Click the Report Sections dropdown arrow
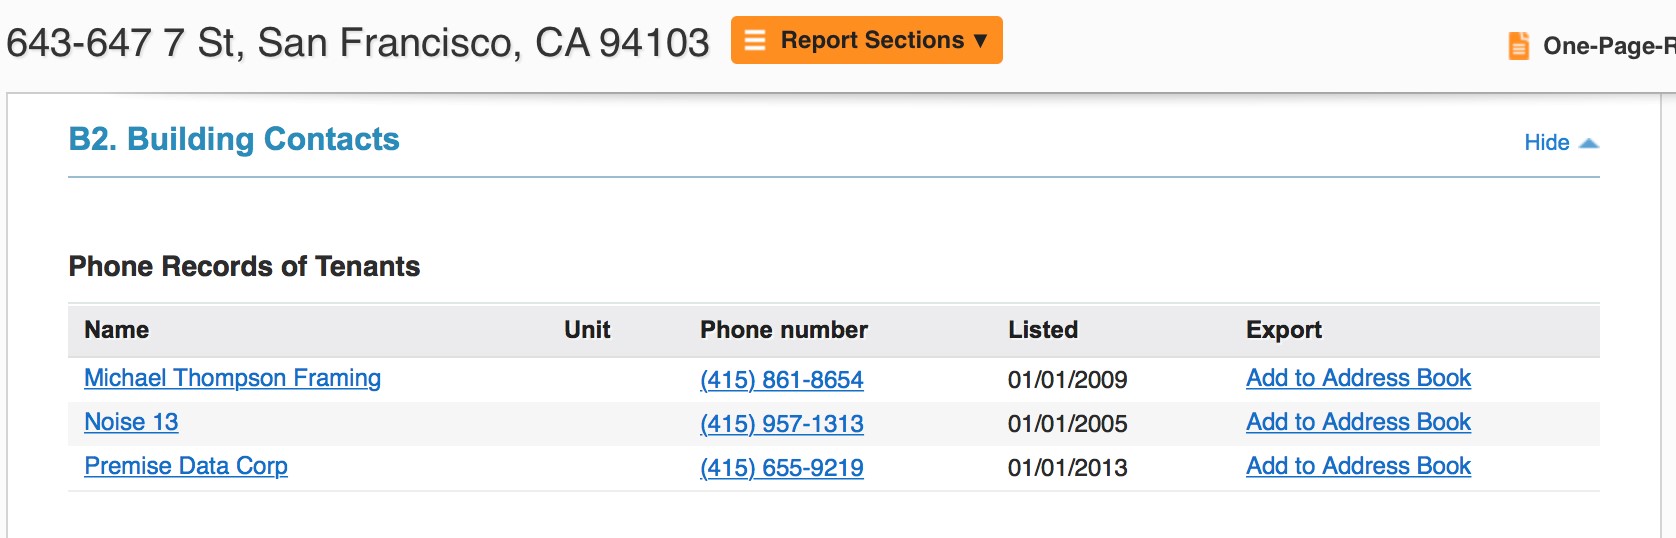This screenshot has height=538, width=1676. (980, 41)
